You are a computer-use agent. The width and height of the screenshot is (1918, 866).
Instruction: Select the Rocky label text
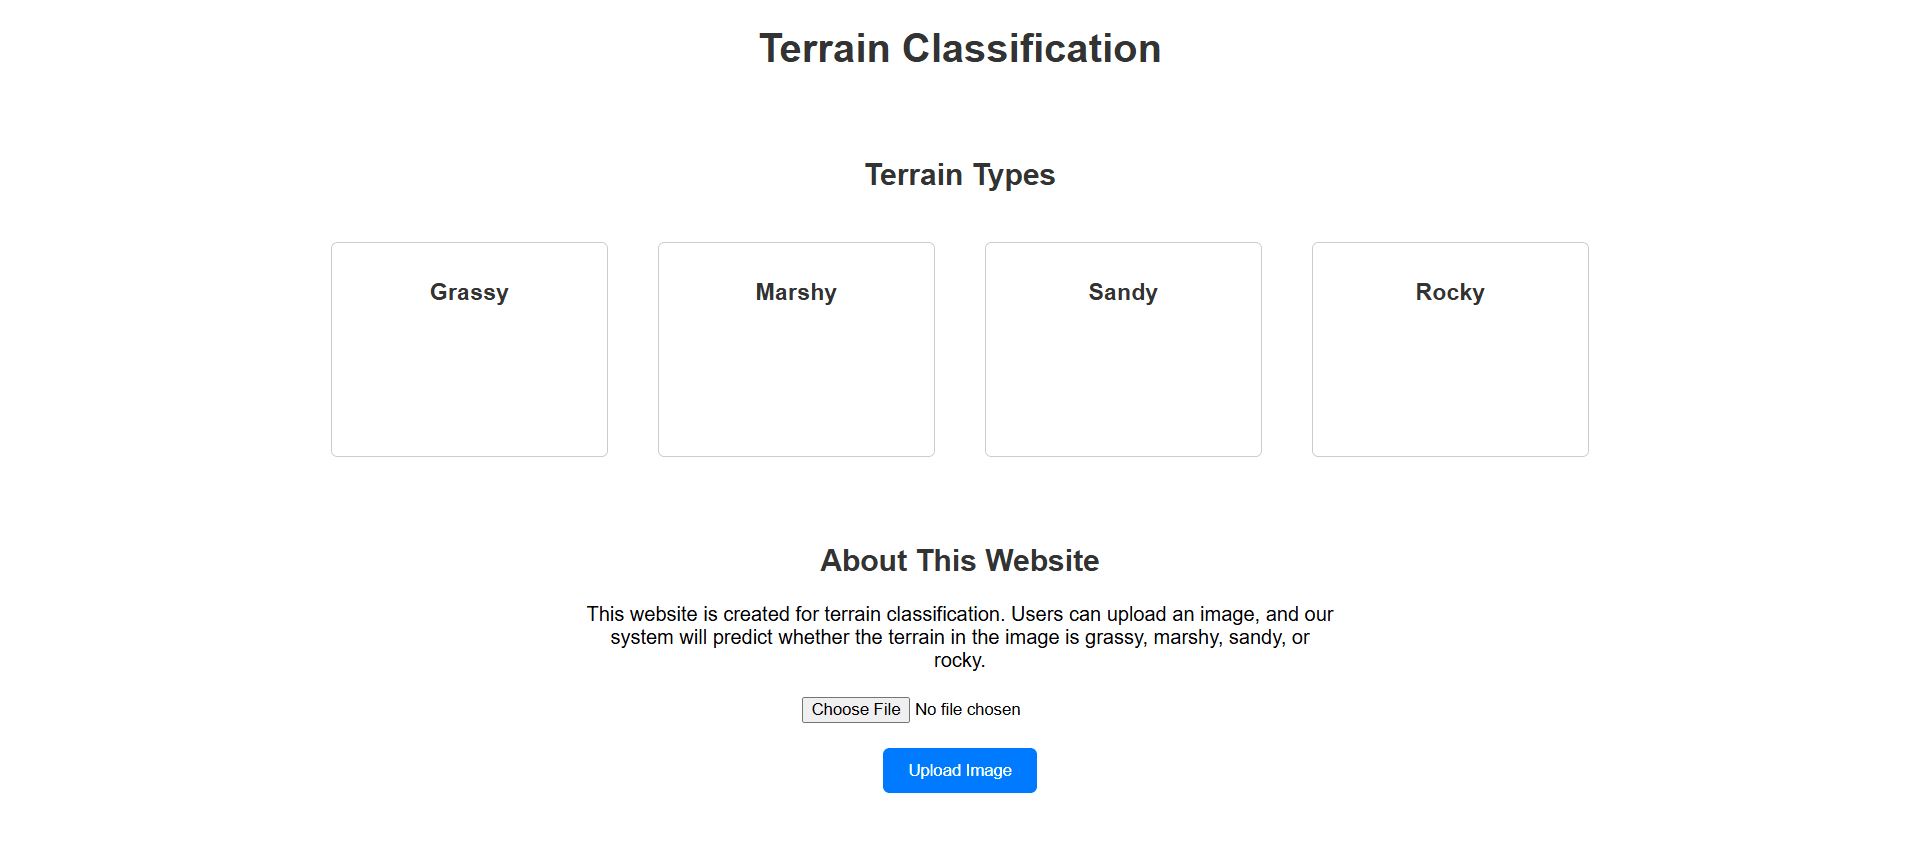(x=1449, y=292)
